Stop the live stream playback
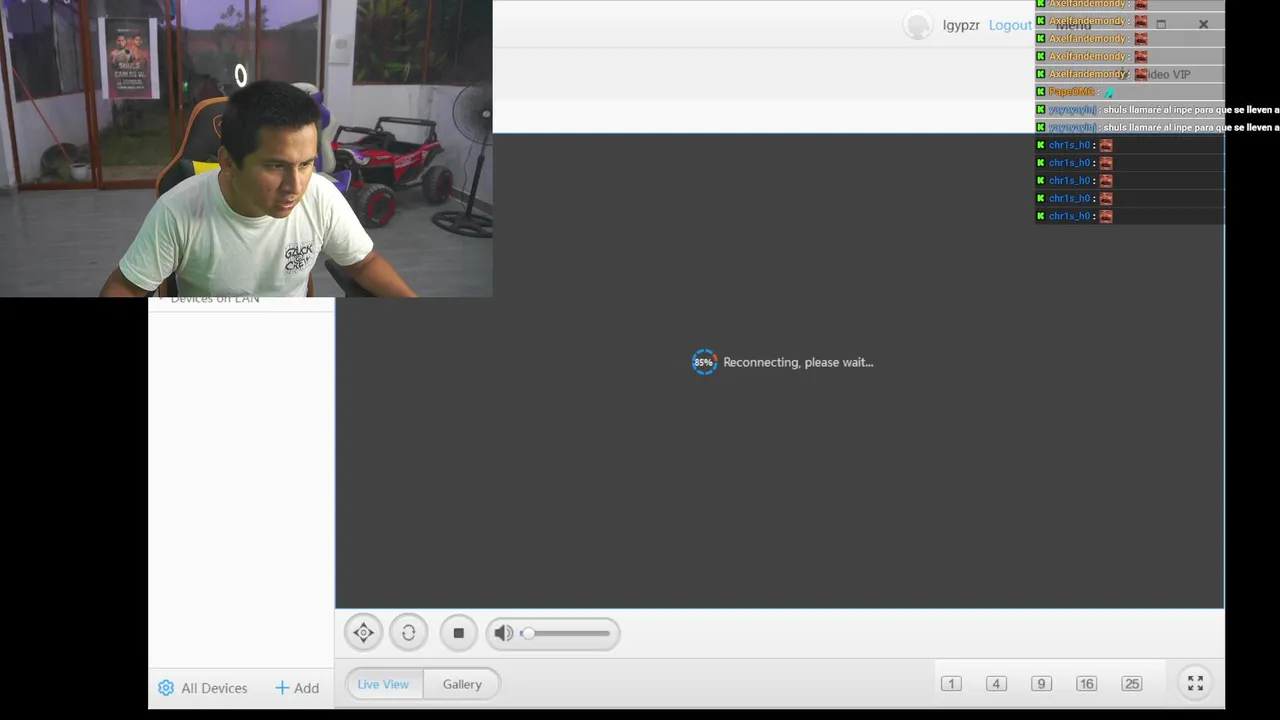 pyautogui.click(x=458, y=633)
